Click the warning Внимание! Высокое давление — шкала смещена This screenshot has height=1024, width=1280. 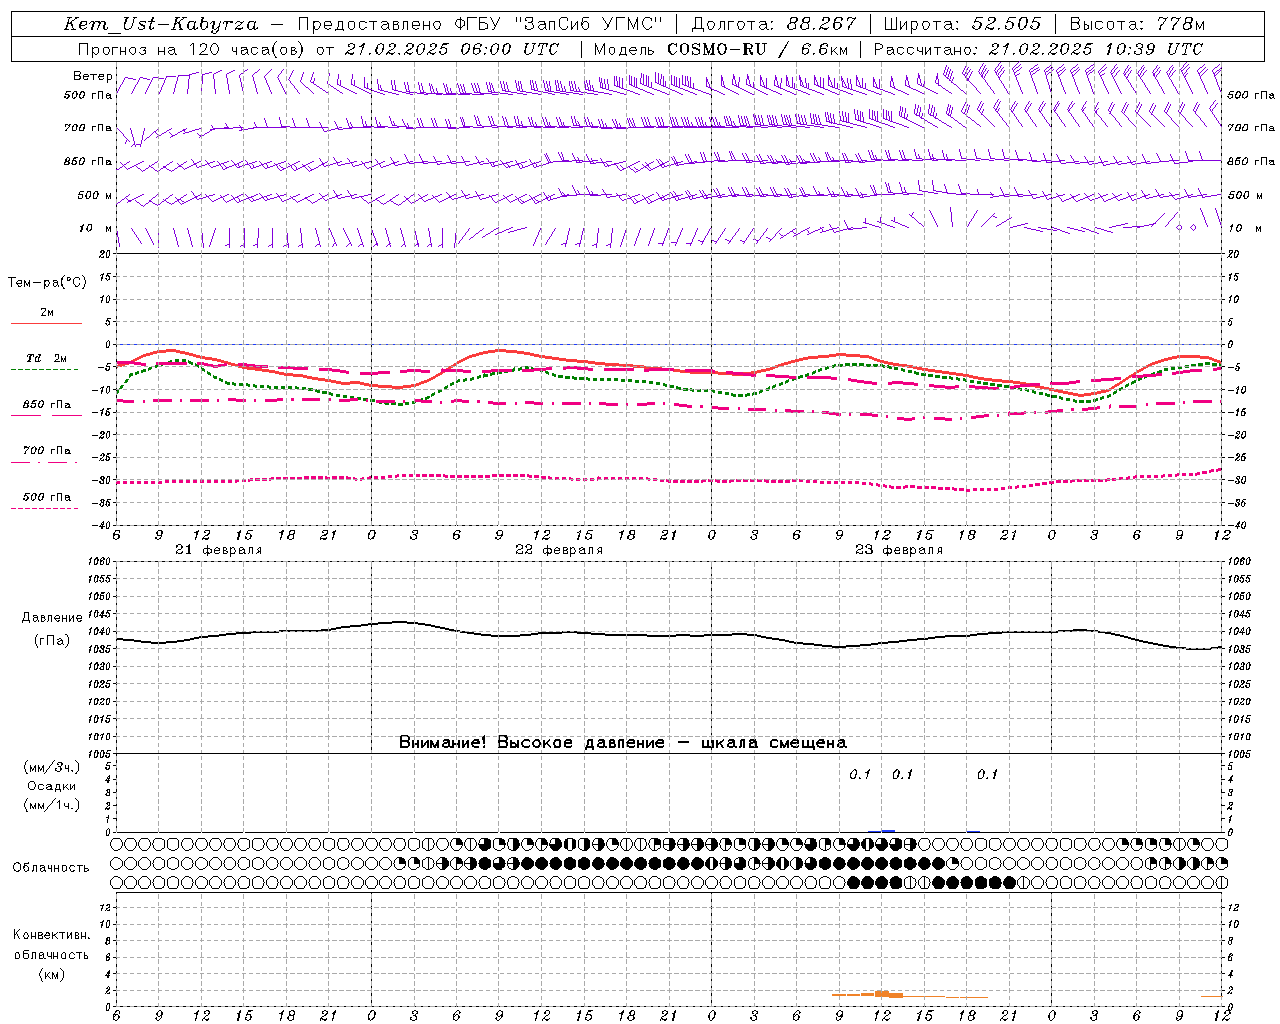coord(623,743)
